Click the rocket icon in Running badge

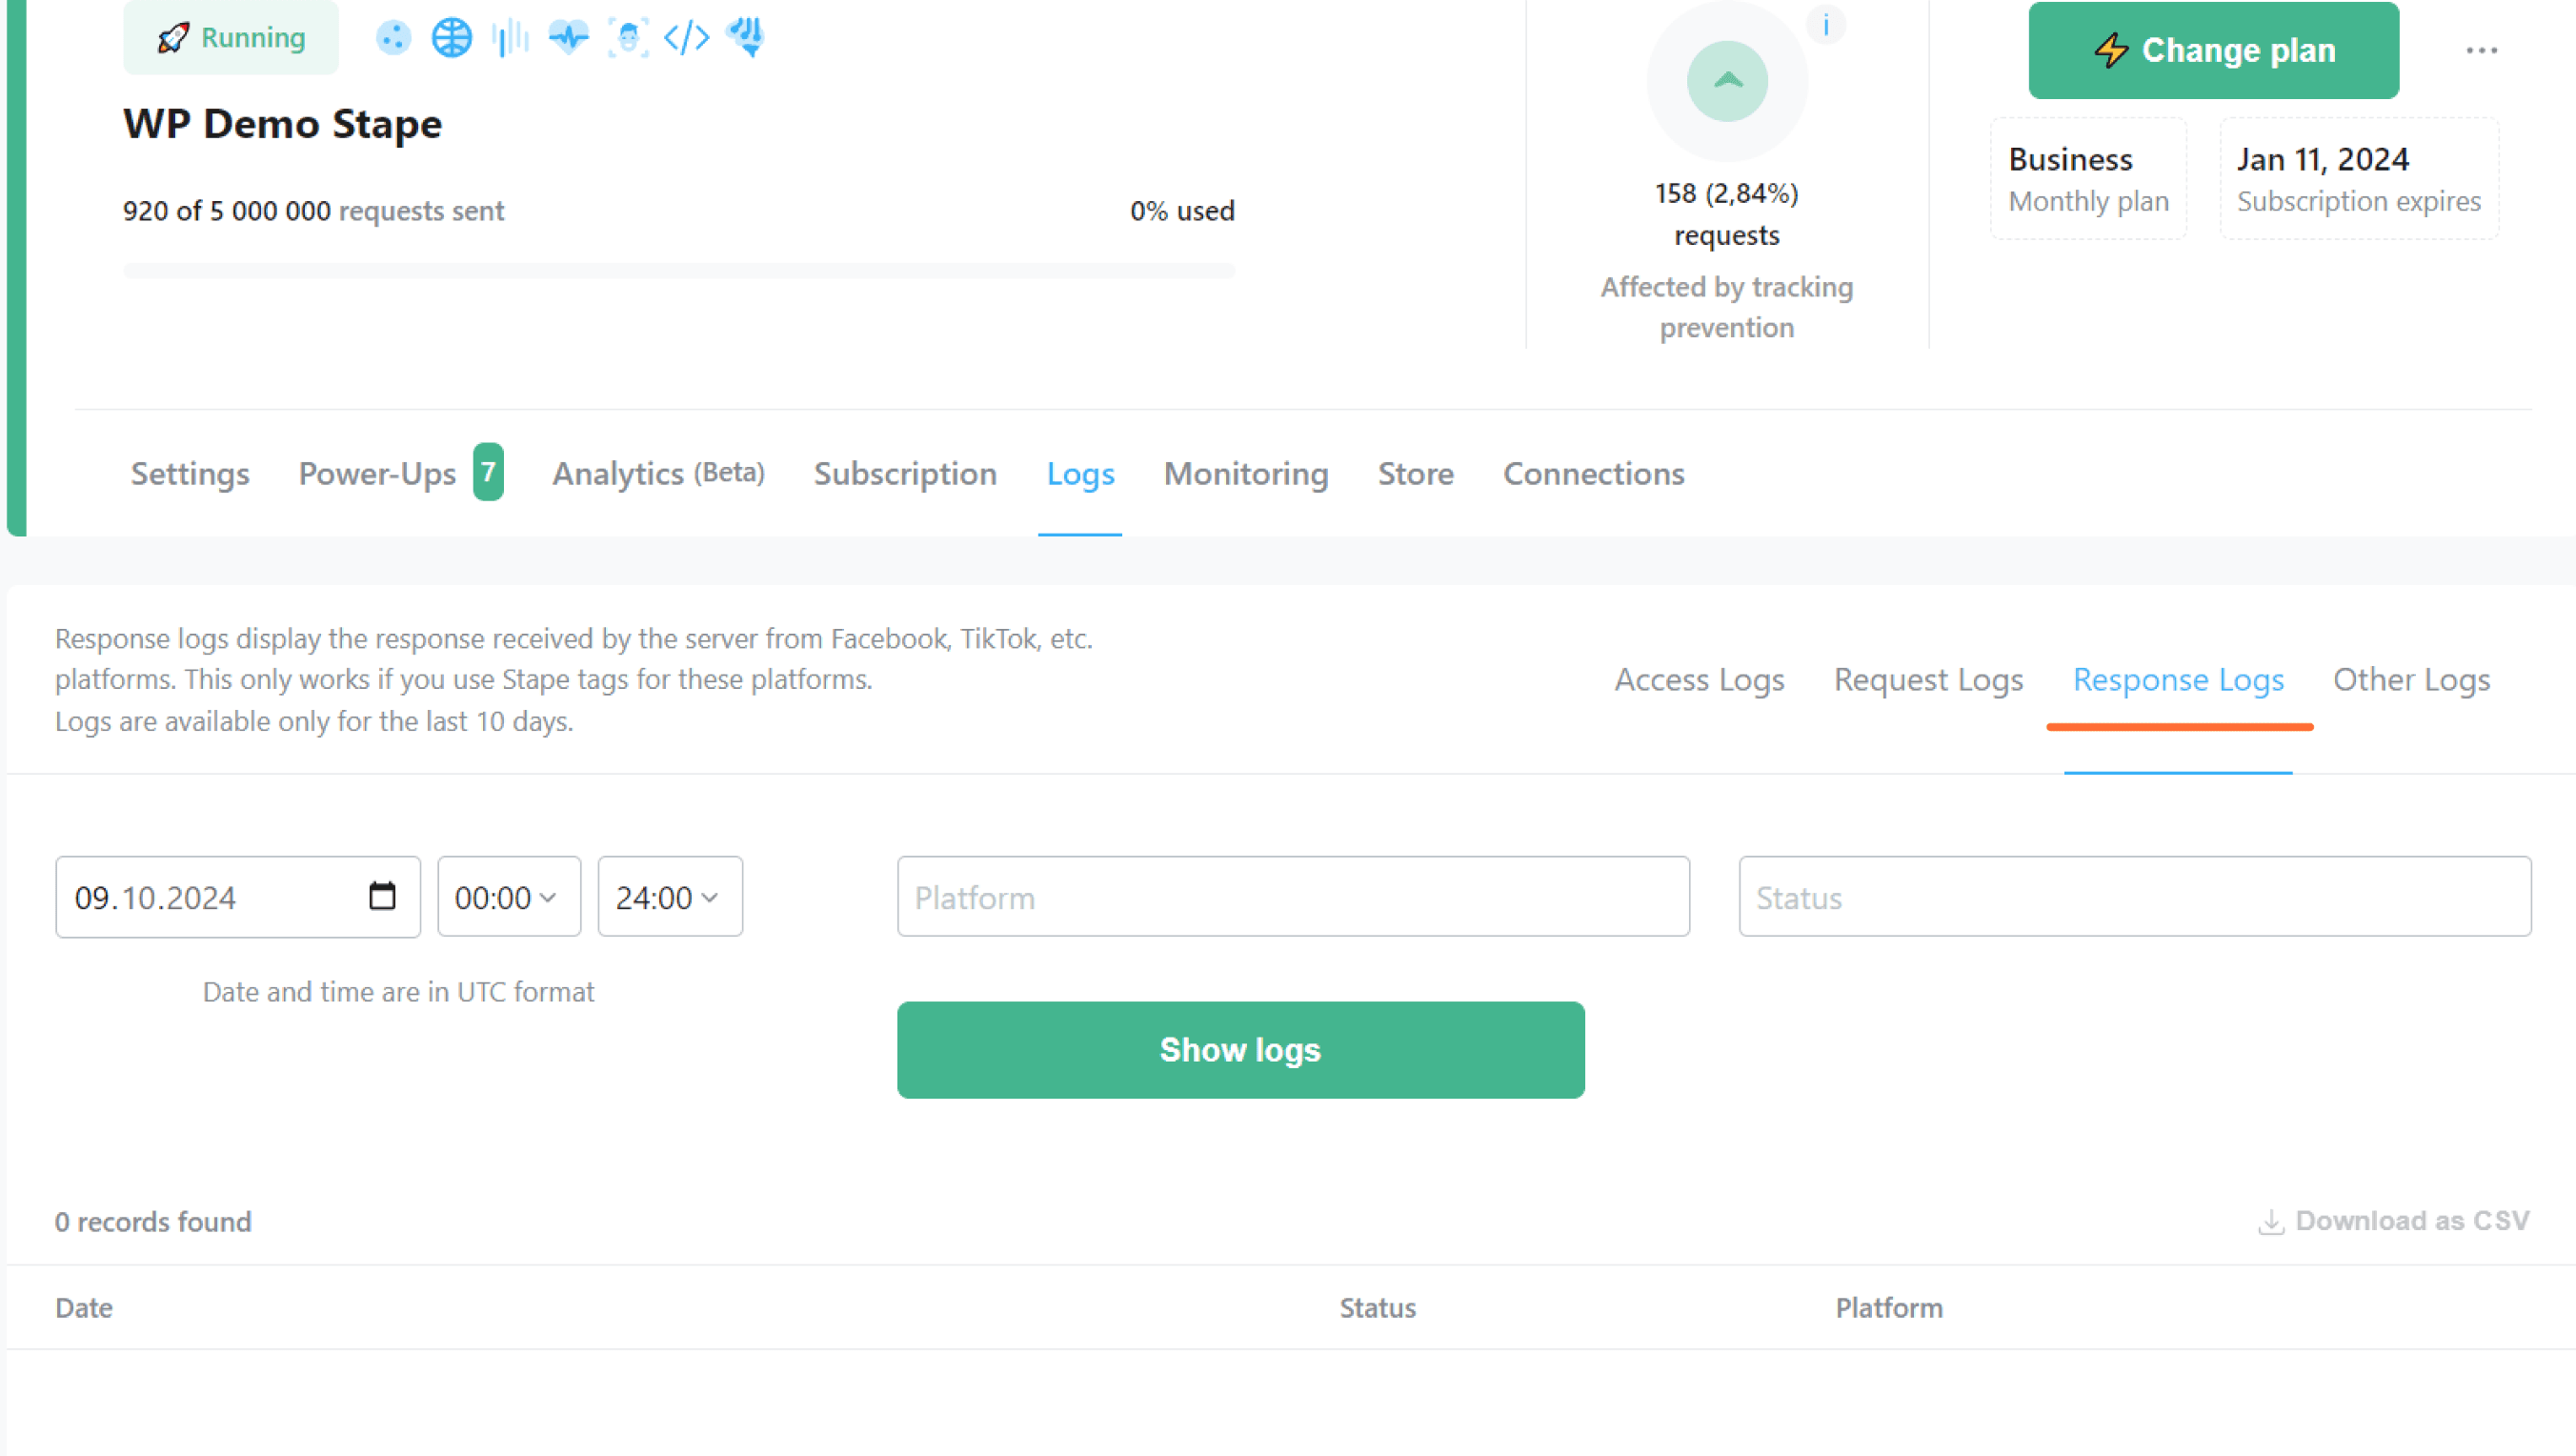pos(173,38)
